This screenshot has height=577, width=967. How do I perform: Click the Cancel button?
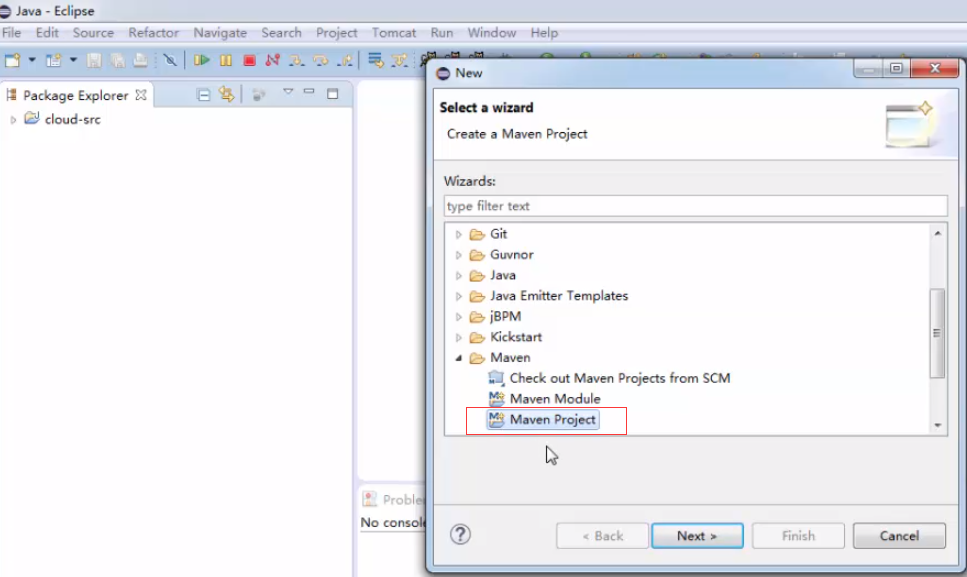(899, 536)
